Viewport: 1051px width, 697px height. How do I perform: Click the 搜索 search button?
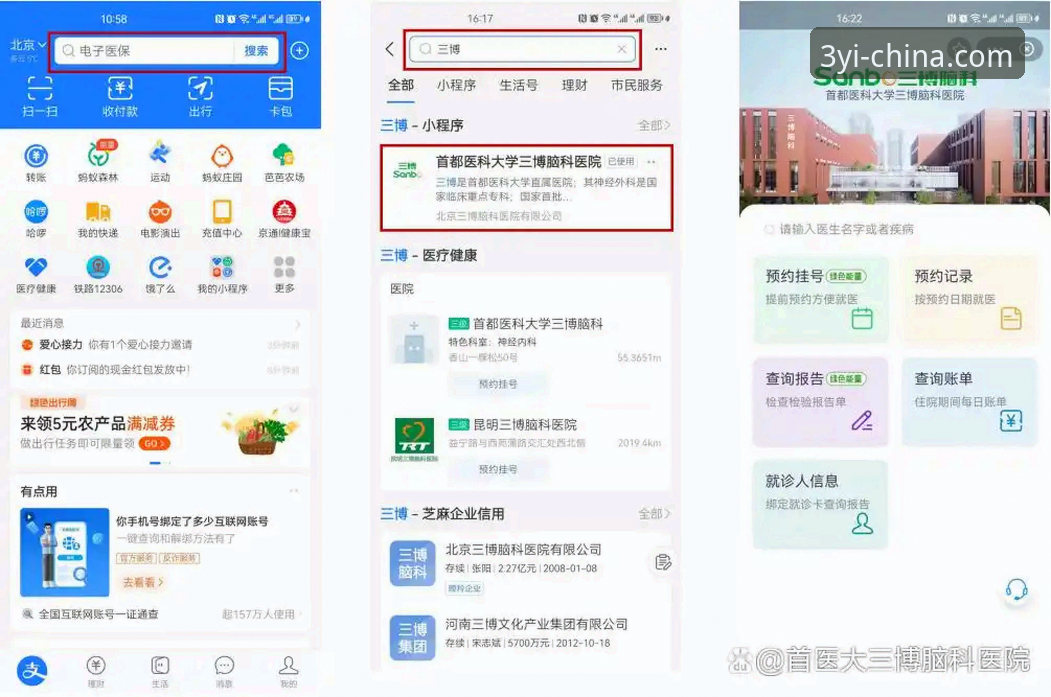click(x=255, y=50)
